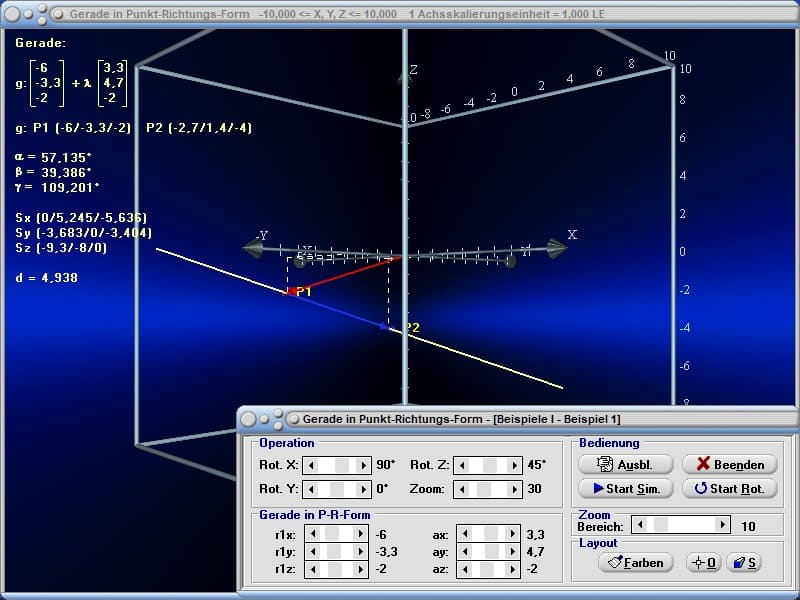Image resolution: width=800 pixels, height=600 pixels.
Task: Click the β = 39,386° angle text
Action: point(54,172)
